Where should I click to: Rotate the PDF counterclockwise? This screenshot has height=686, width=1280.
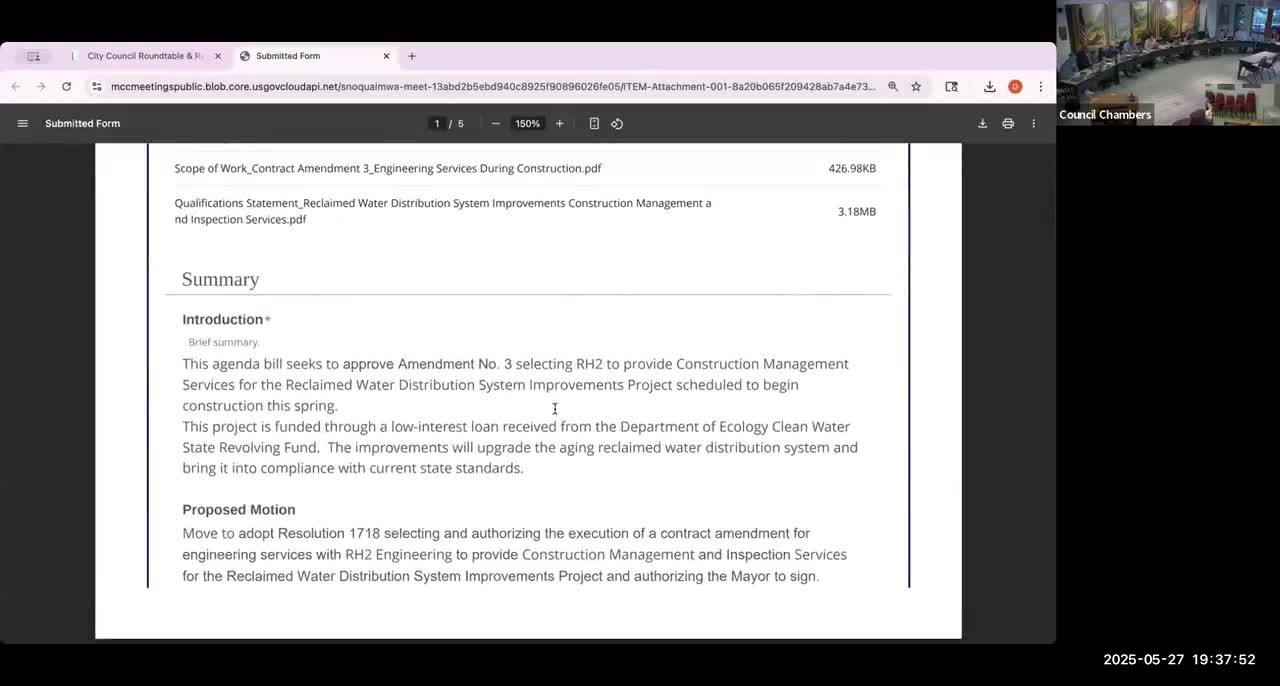click(x=617, y=123)
